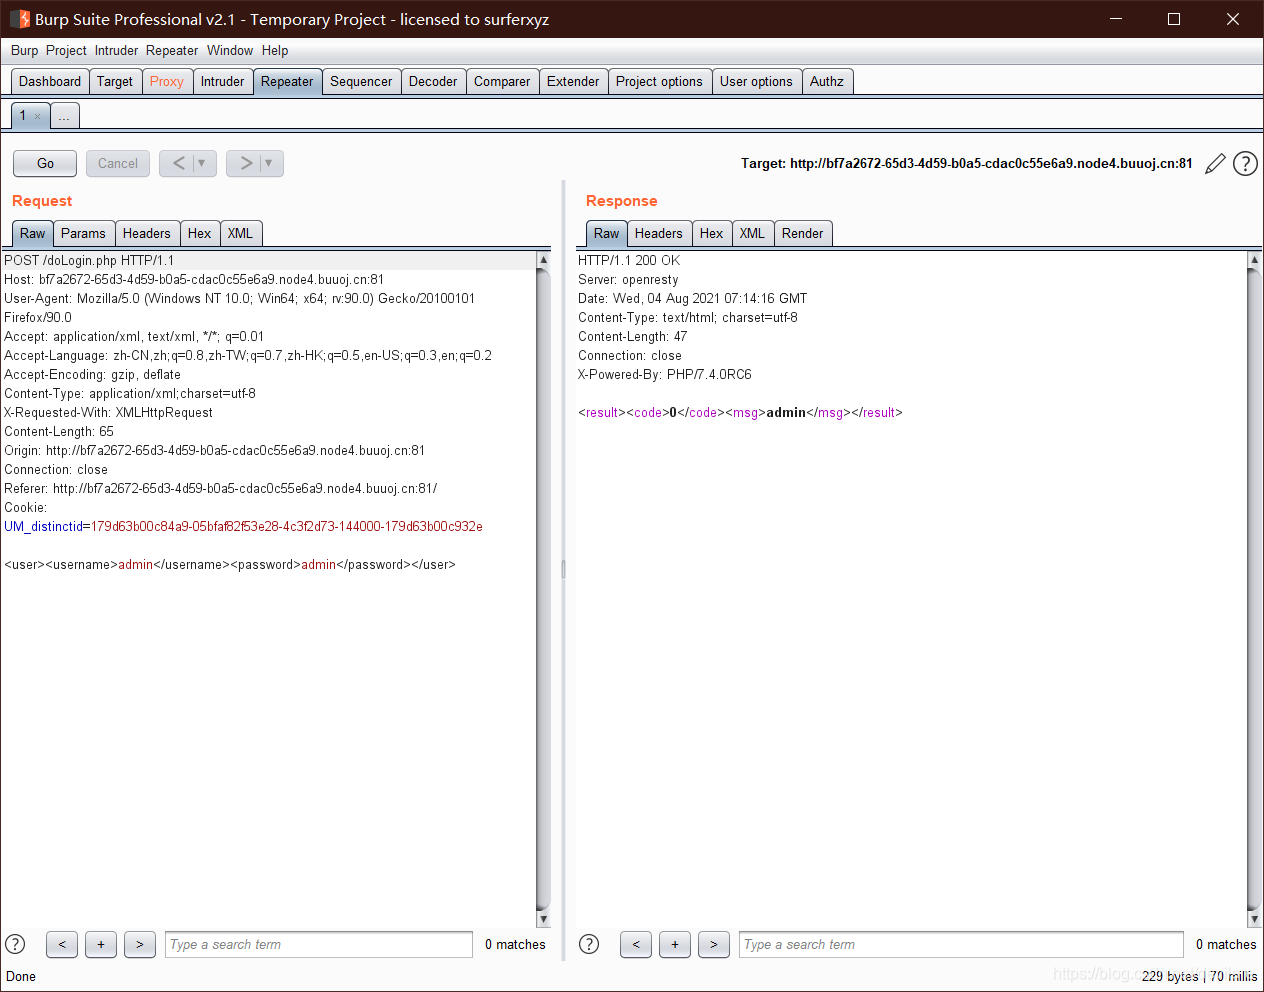Open Authz tab

coord(827,82)
